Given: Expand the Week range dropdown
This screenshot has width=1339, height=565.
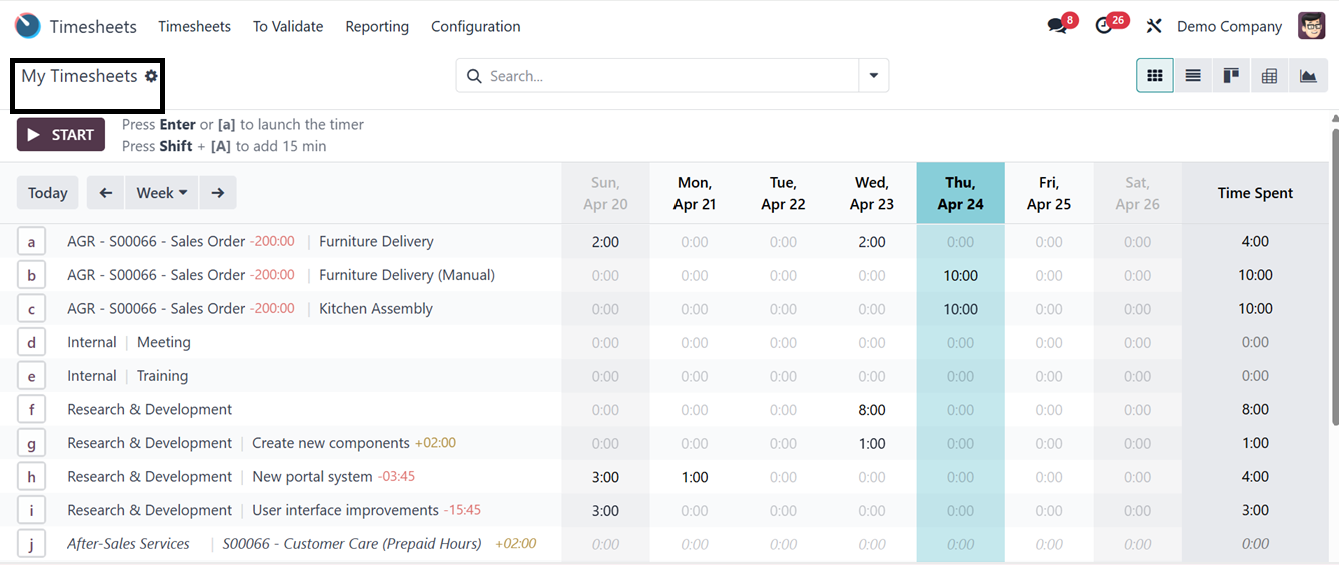Looking at the screenshot, I should [x=161, y=193].
